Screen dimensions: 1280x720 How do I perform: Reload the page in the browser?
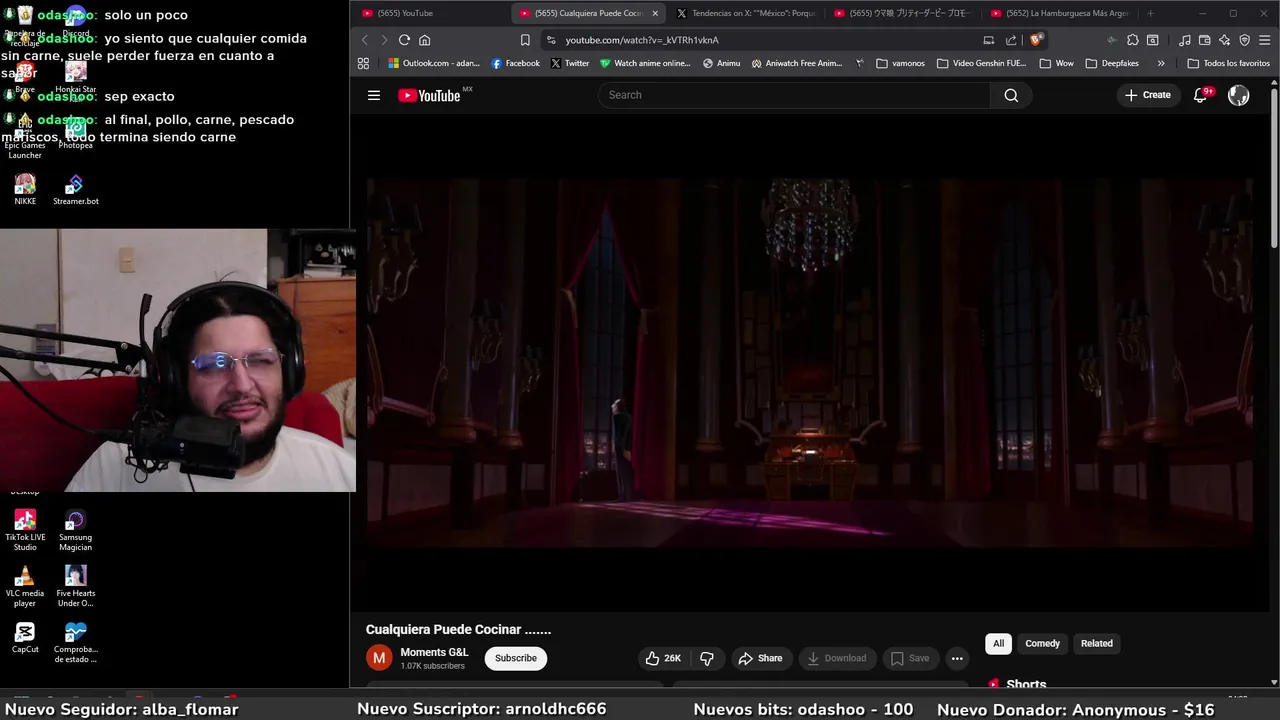tap(404, 40)
